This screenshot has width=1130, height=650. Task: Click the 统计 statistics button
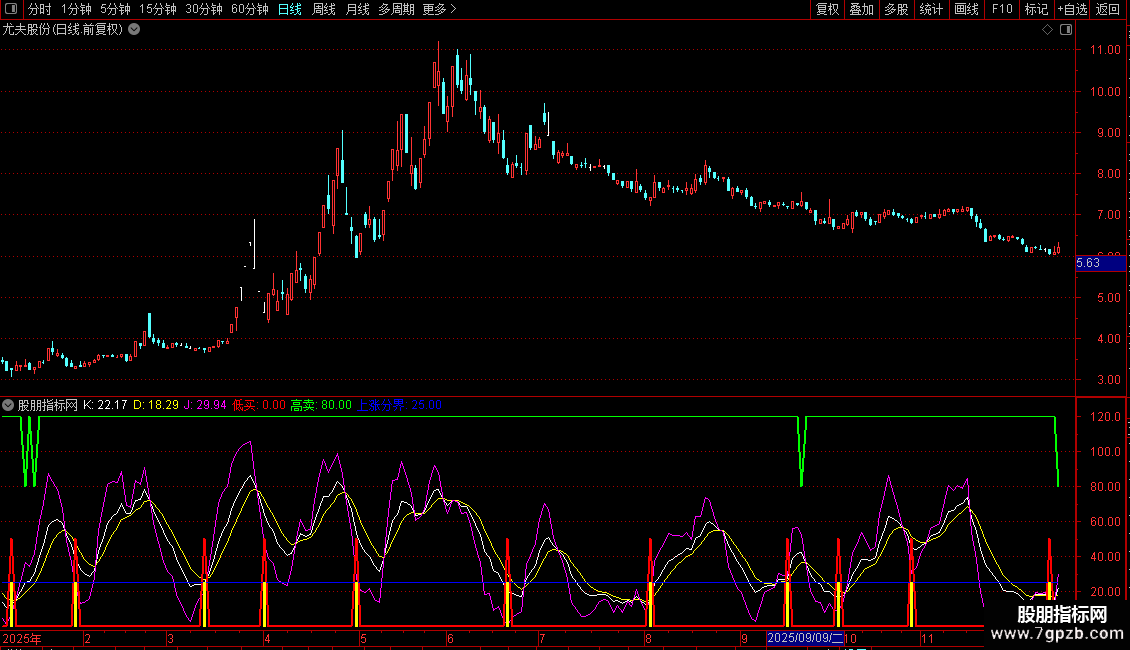[x=931, y=10]
